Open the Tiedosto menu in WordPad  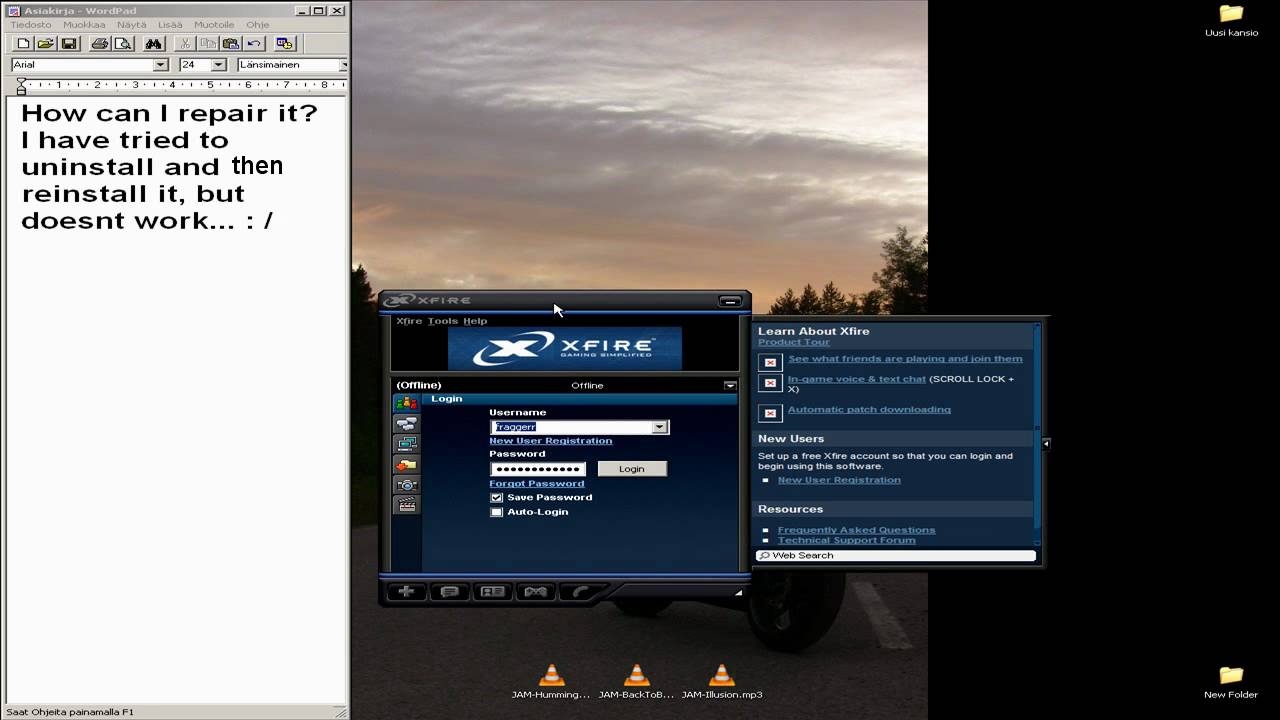click(x=31, y=25)
